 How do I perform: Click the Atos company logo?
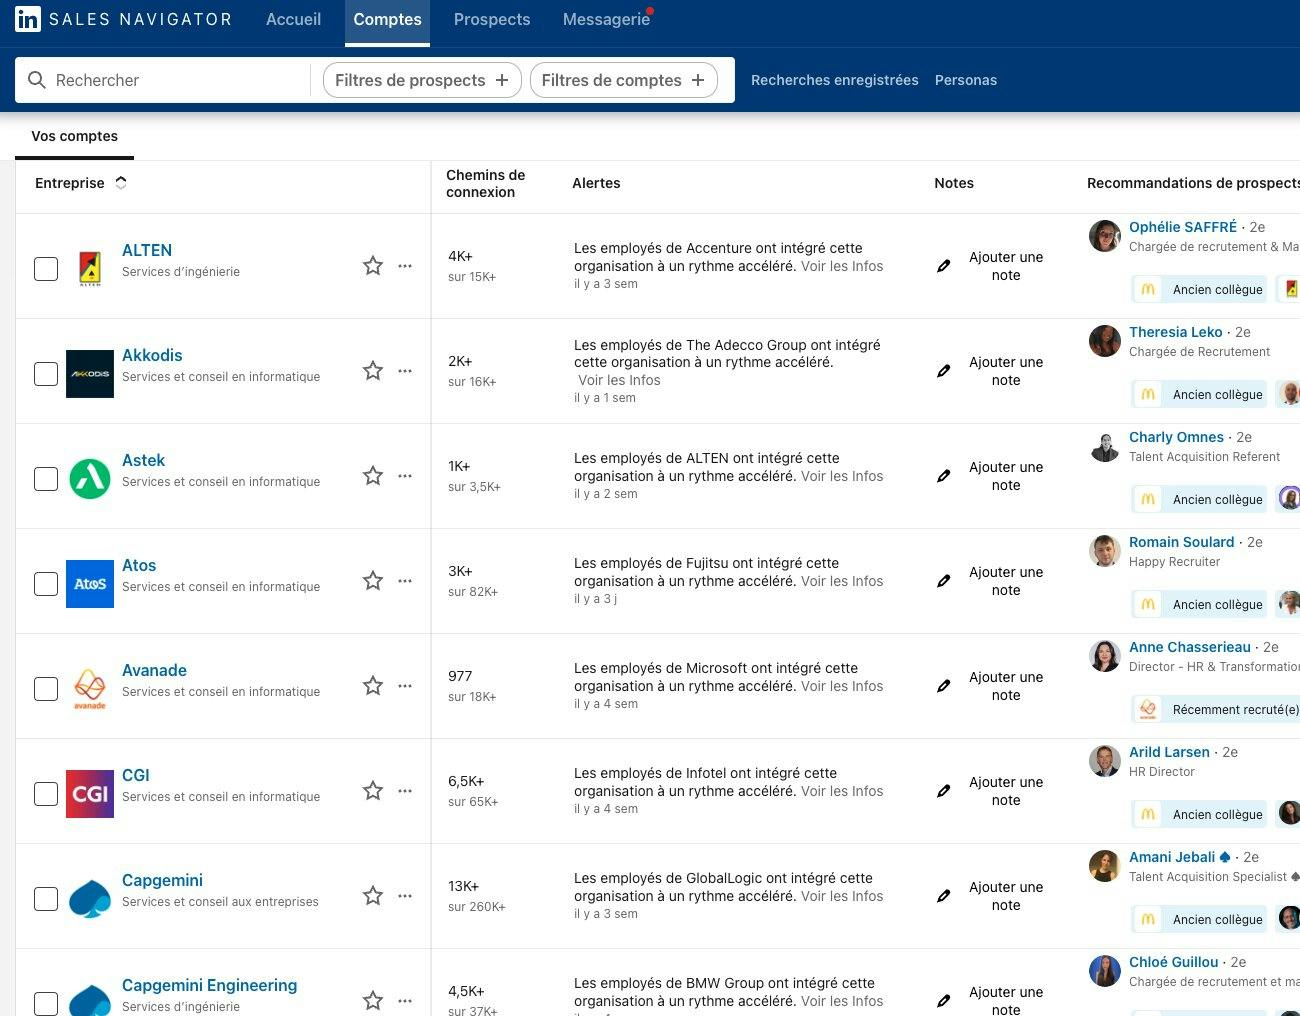[x=90, y=584]
